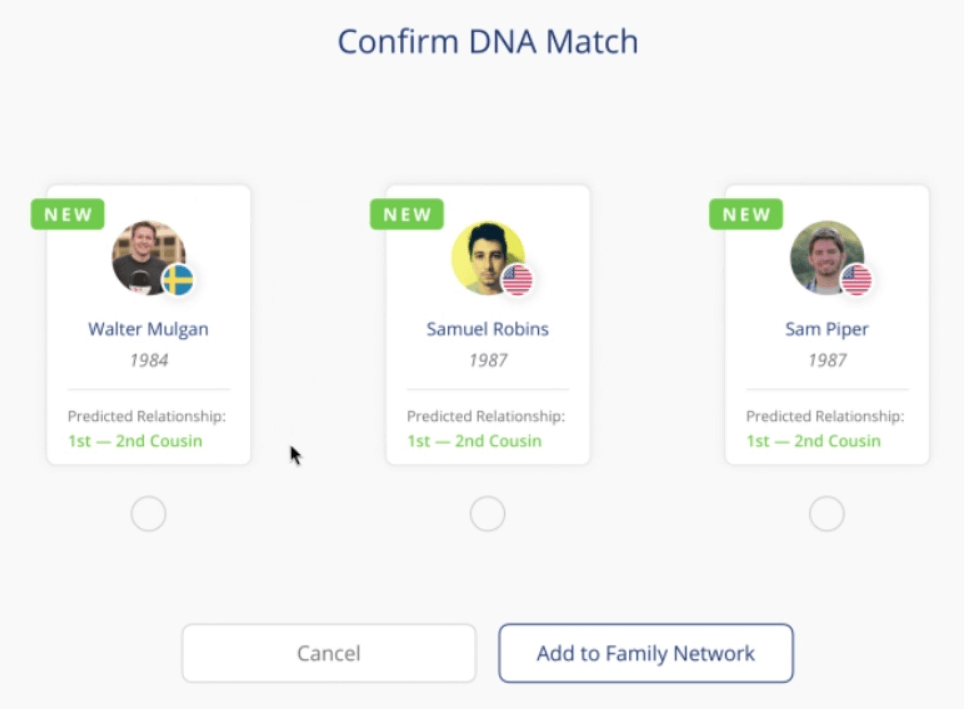Screen dimensions: 964x709
Task: Click the NEW badge on Sam Piper's card
Action: [745, 213]
